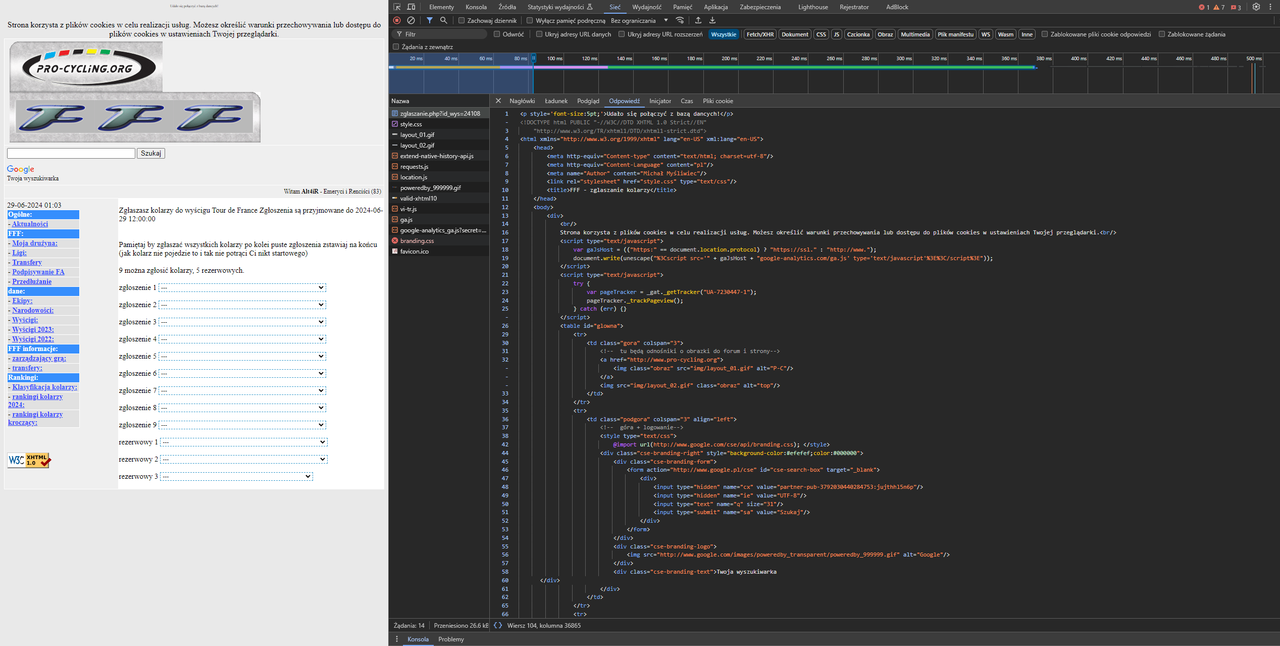Enable the Zachowaj dziennik checkbox
This screenshot has width=1280, height=646.
tap(461, 20)
